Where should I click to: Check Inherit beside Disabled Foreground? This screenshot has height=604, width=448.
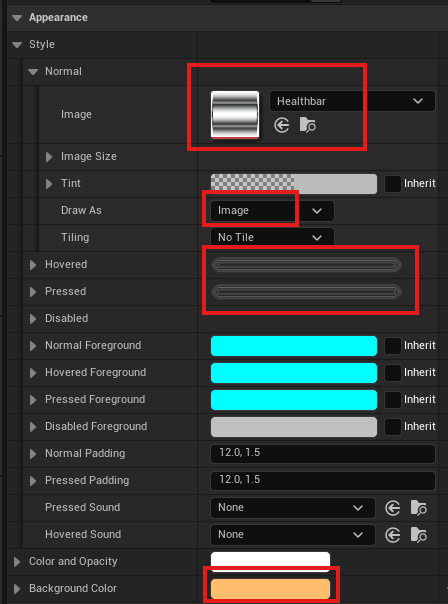[x=393, y=426]
